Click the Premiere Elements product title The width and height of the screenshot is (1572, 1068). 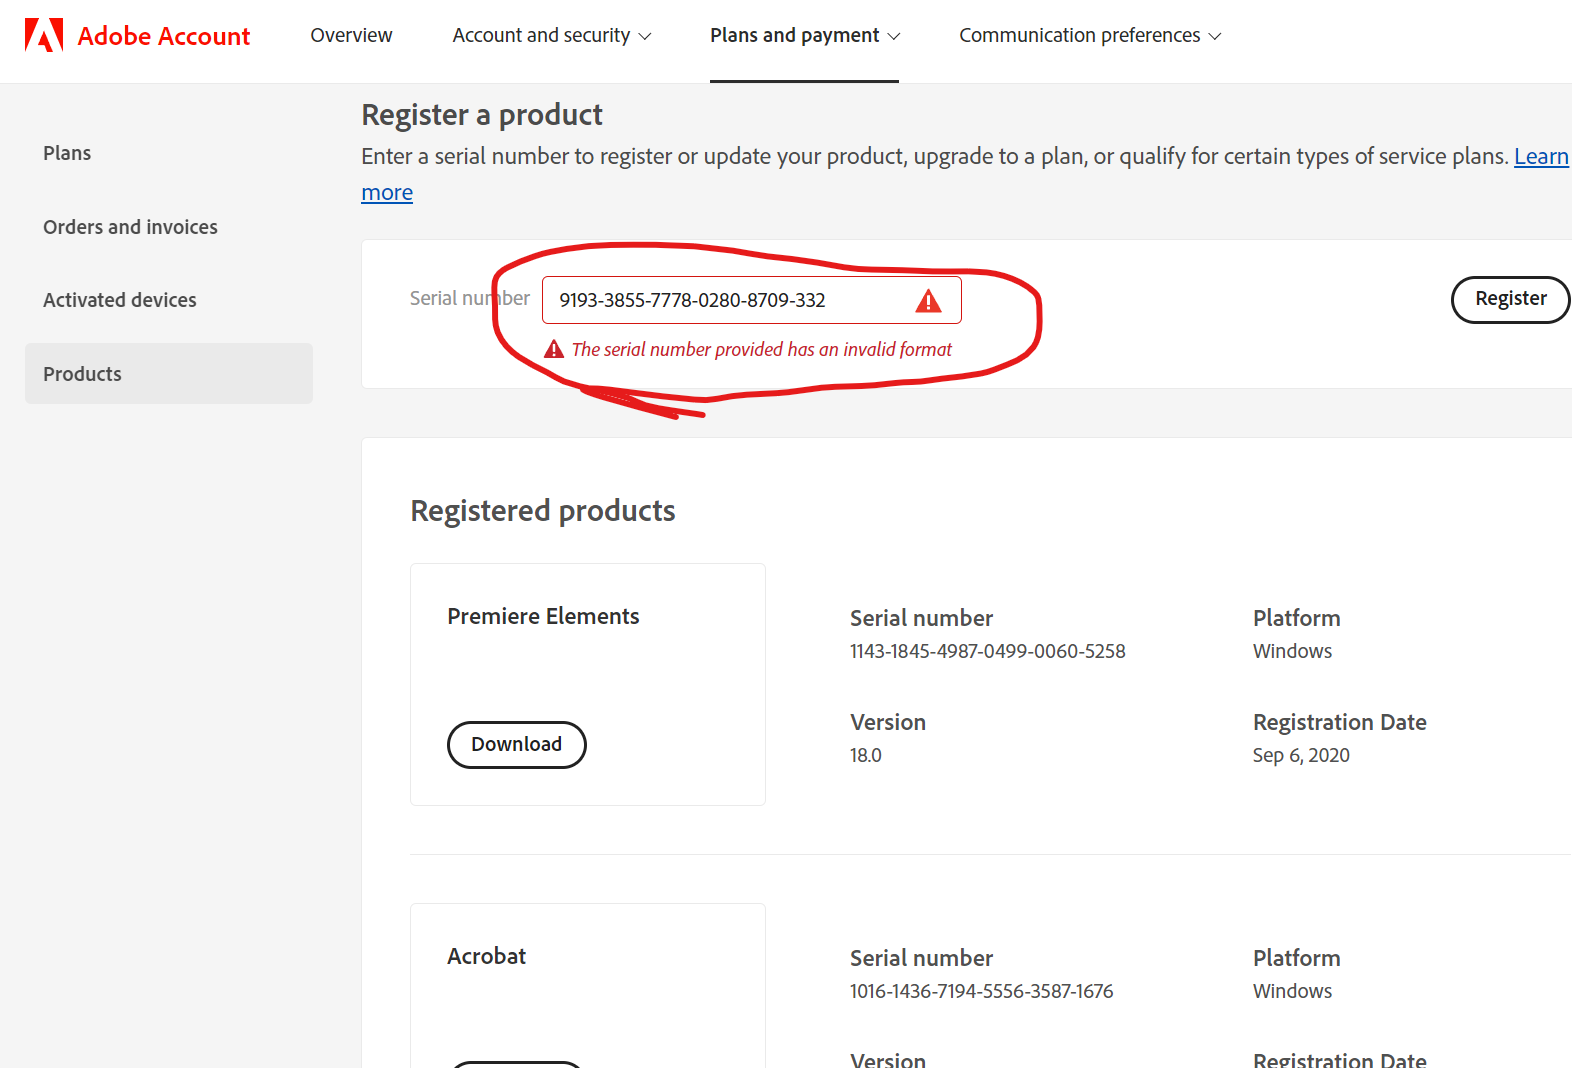(543, 616)
